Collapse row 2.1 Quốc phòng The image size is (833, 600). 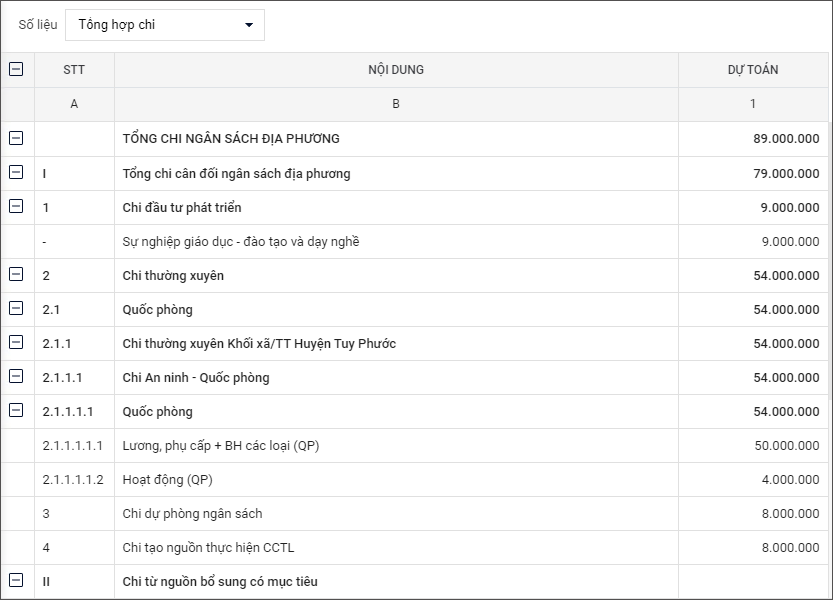(x=16, y=309)
